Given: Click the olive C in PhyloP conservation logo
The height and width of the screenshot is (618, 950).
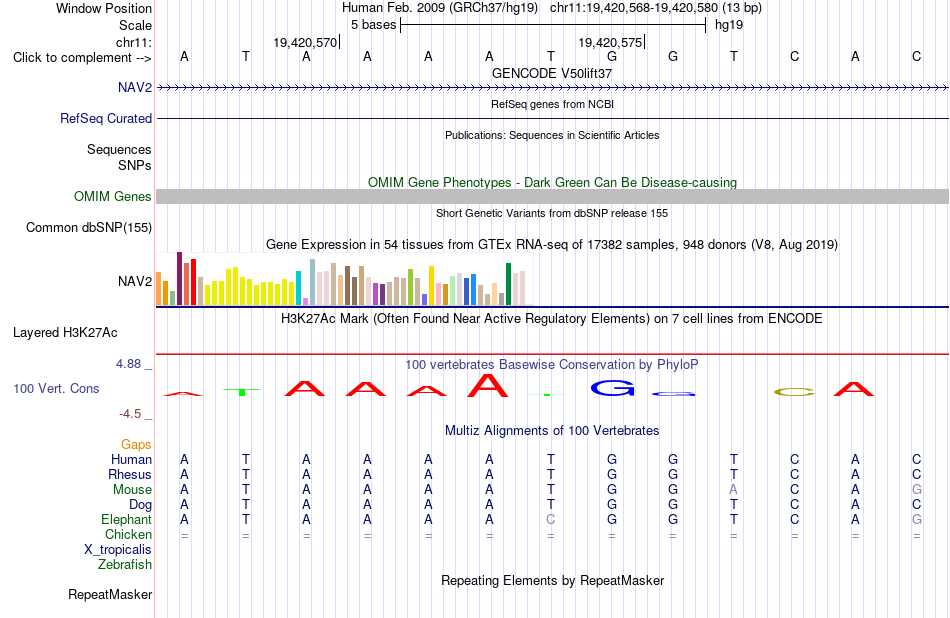Looking at the screenshot, I should coord(794,392).
